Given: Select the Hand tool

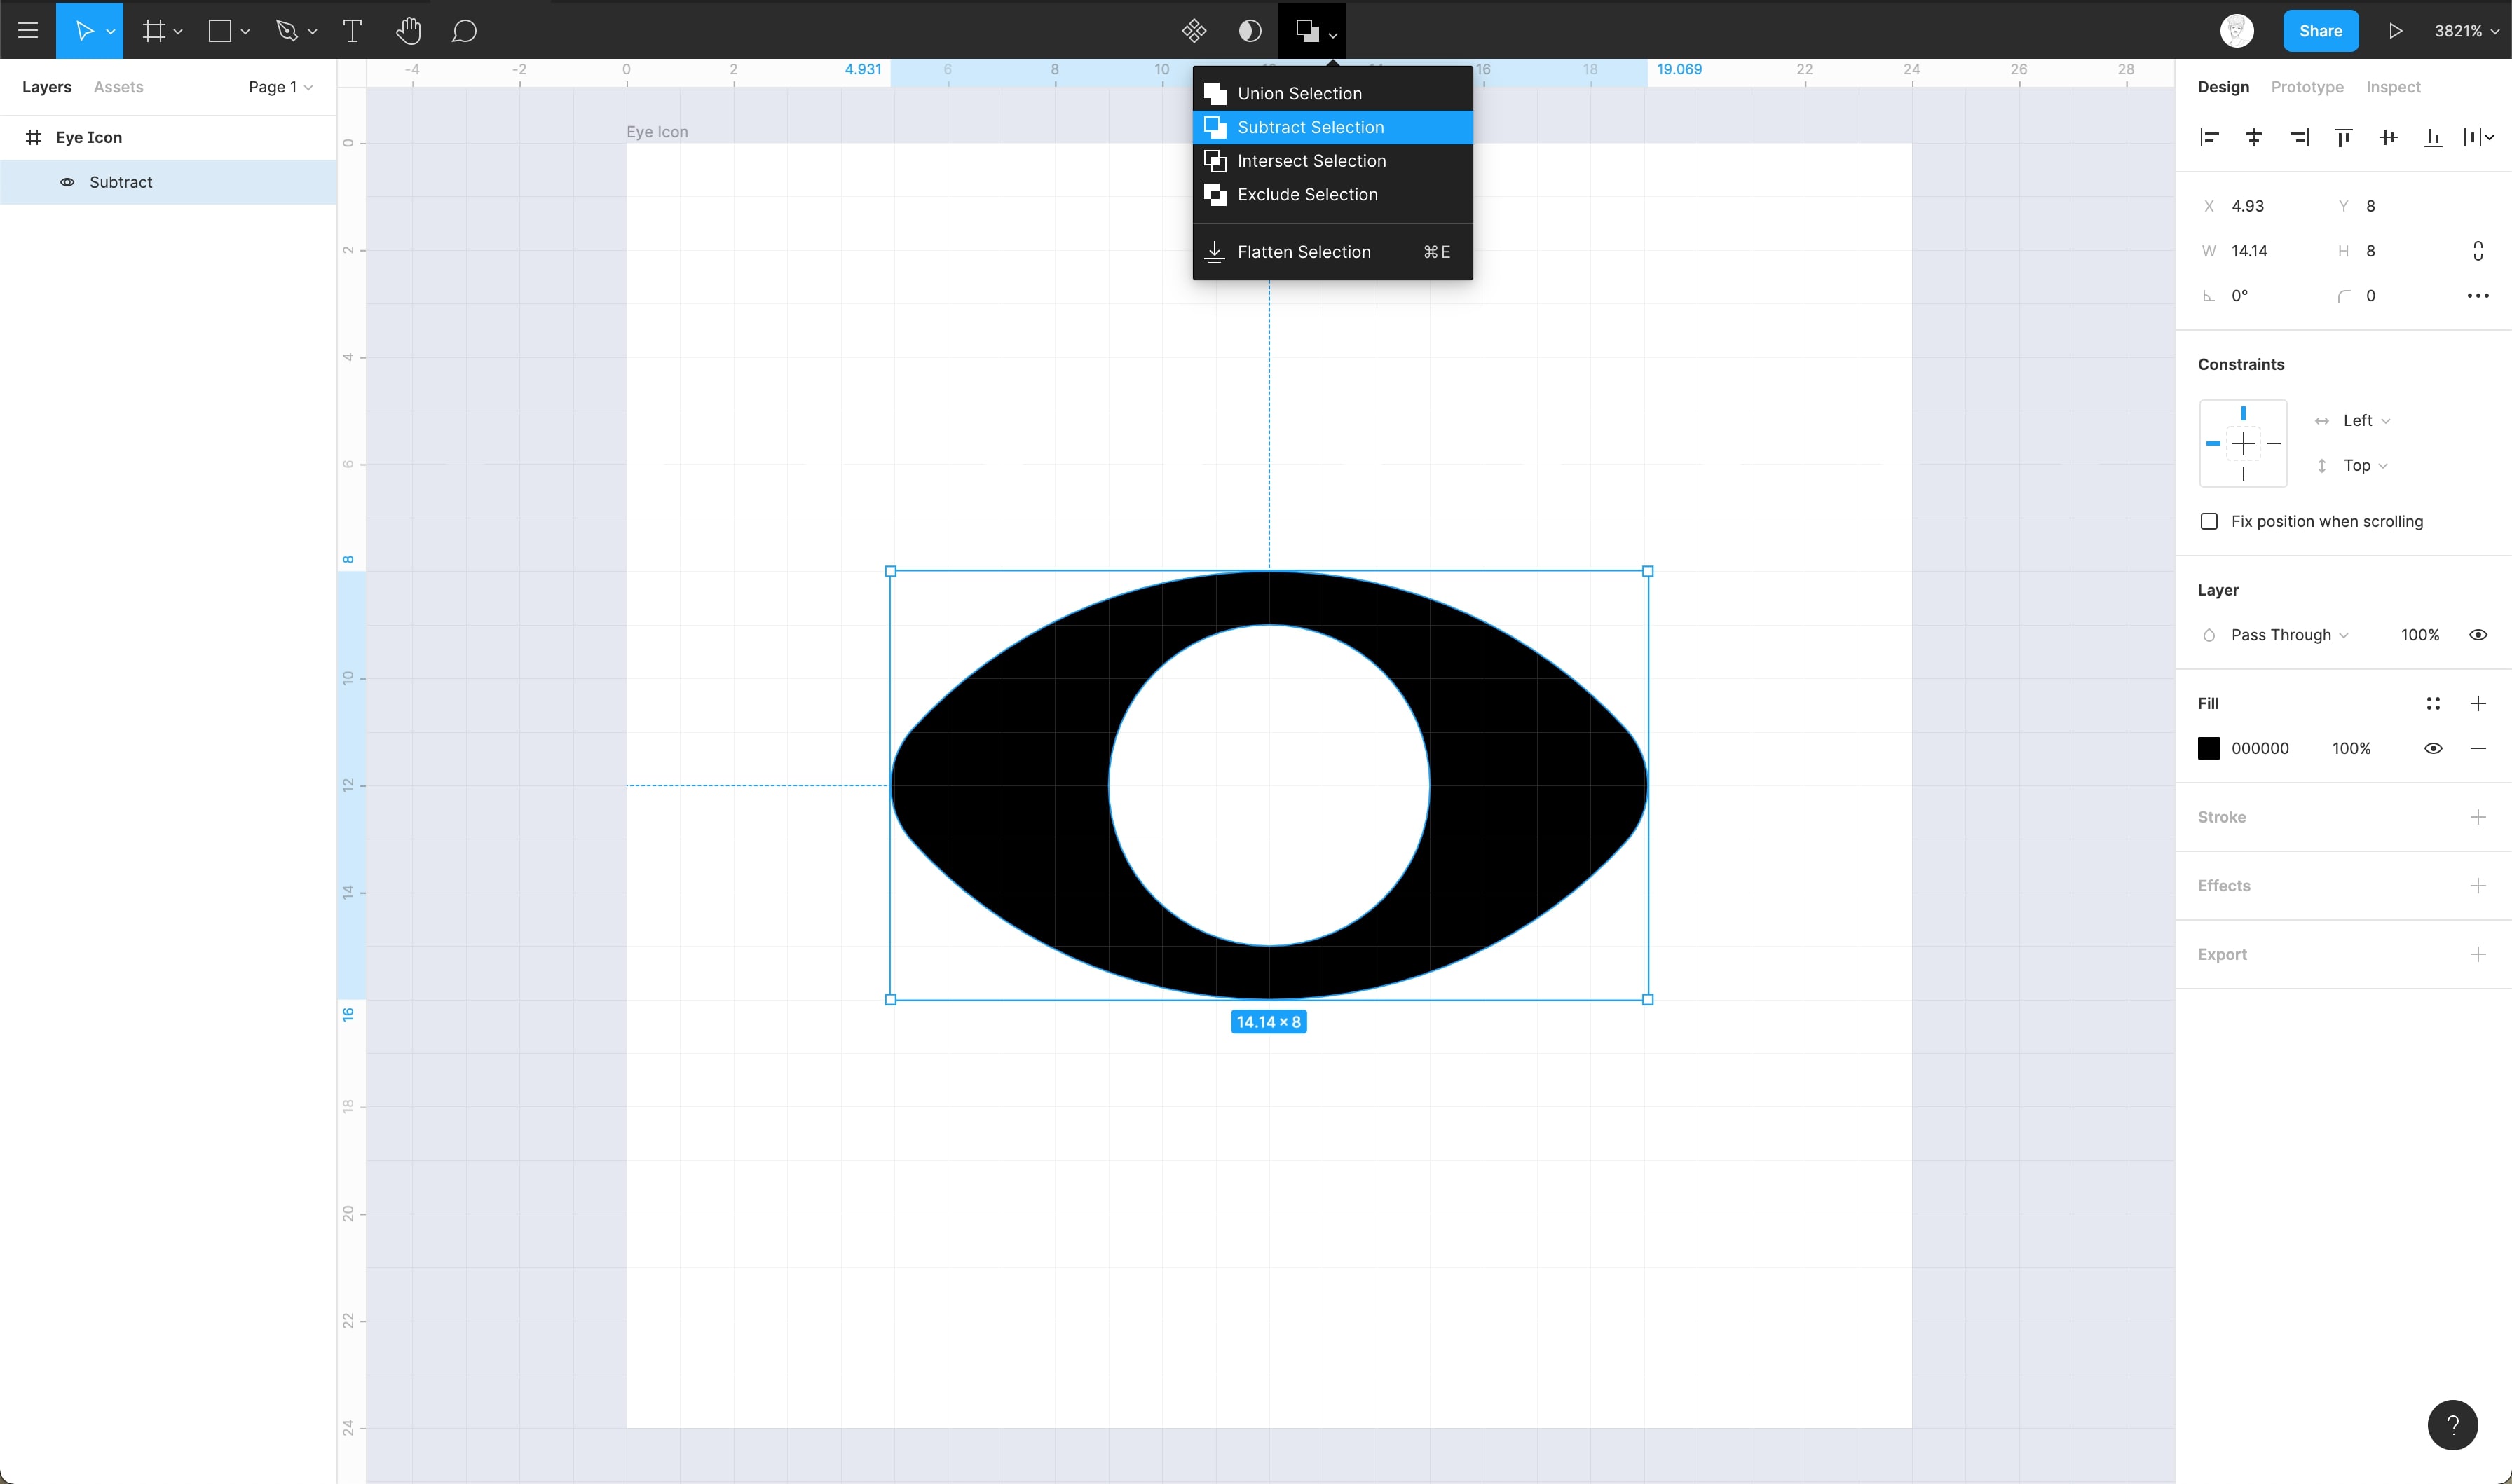Looking at the screenshot, I should [408, 31].
